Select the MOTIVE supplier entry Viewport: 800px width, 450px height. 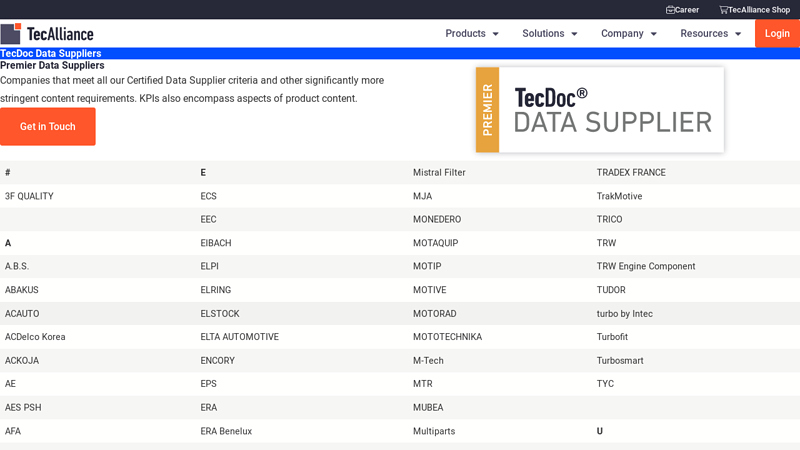pyautogui.click(x=430, y=290)
